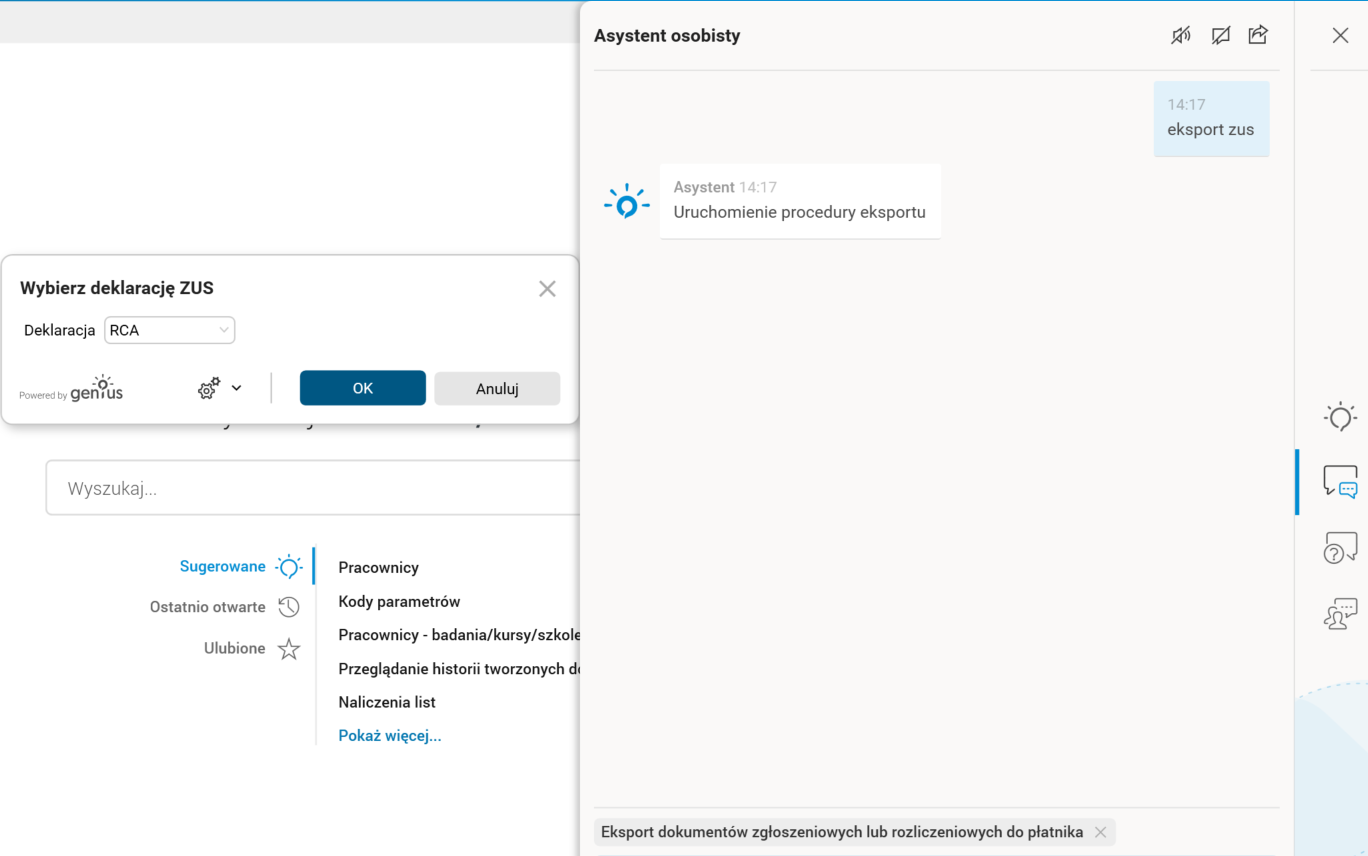The height and width of the screenshot is (856, 1368).
Task: Open the gears settings menu in dialog
Action: click(x=209, y=388)
